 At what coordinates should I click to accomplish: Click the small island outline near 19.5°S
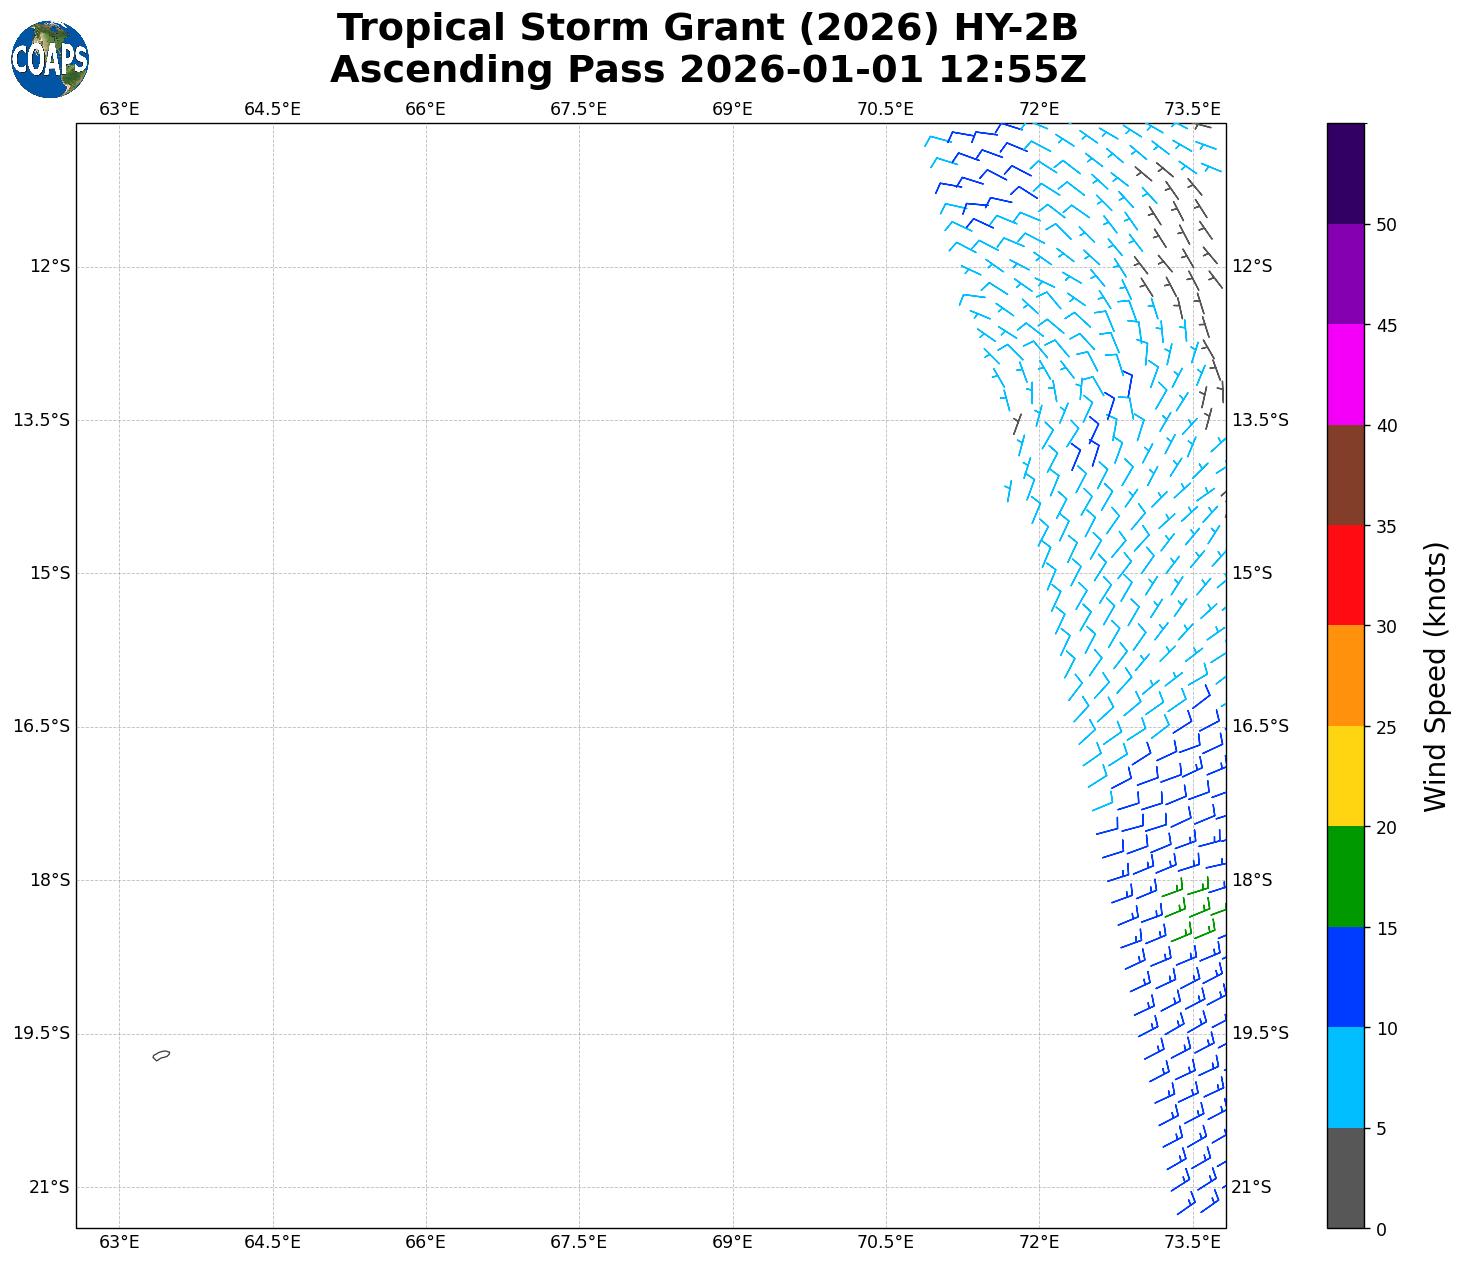pyautogui.click(x=161, y=1055)
